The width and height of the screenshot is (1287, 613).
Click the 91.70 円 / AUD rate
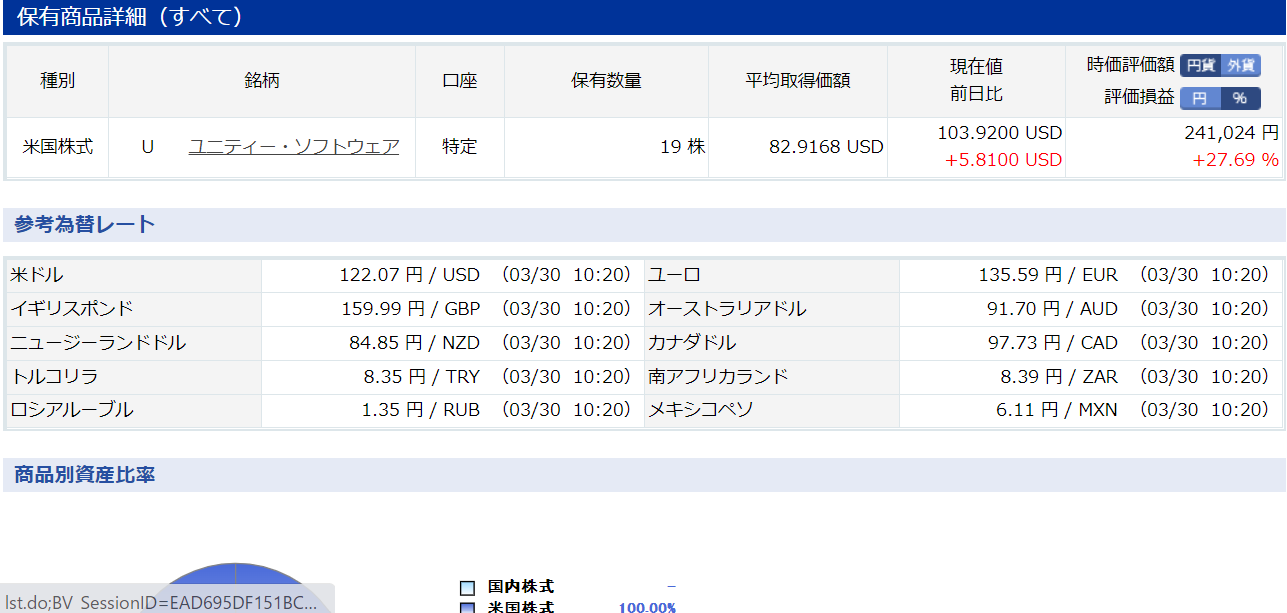1052,309
